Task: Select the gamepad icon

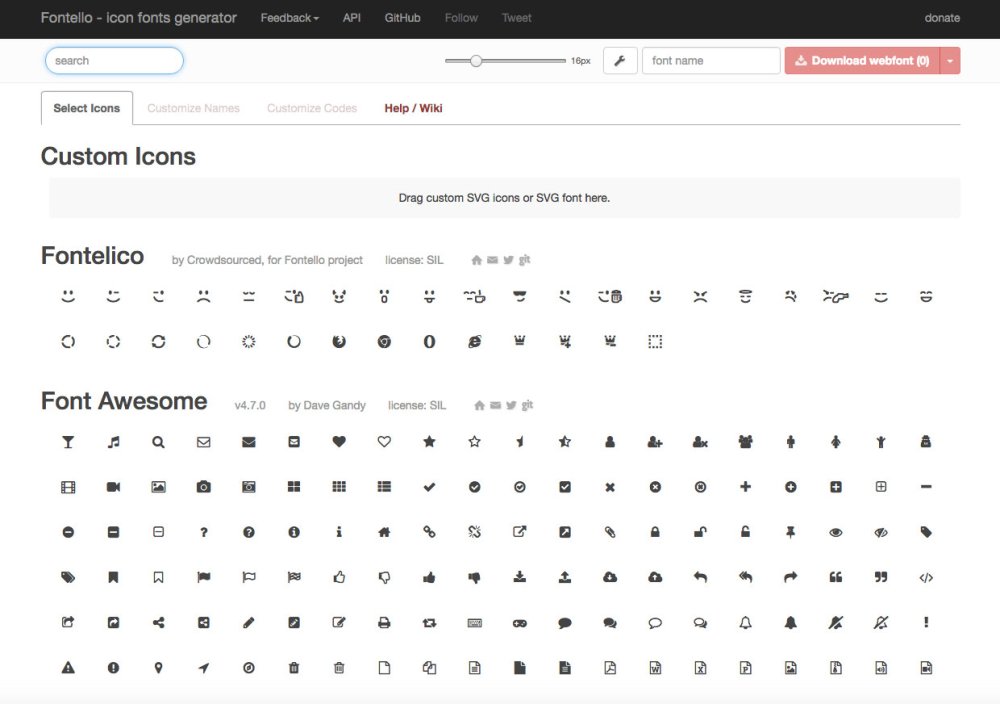Action: [520, 623]
